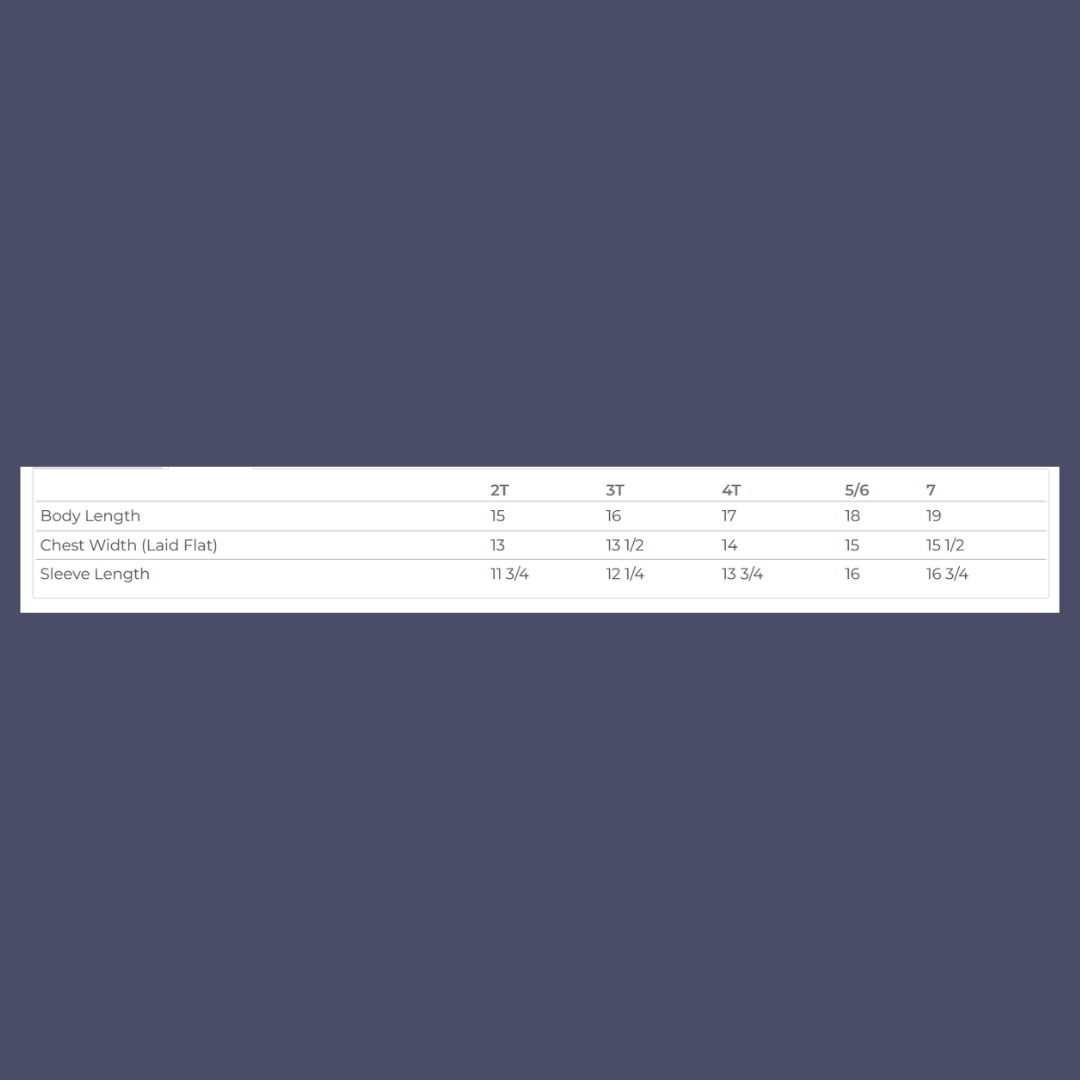Click the size 7 column header
Viewport: 1080px width, 1080px height.
pos(931,490)
